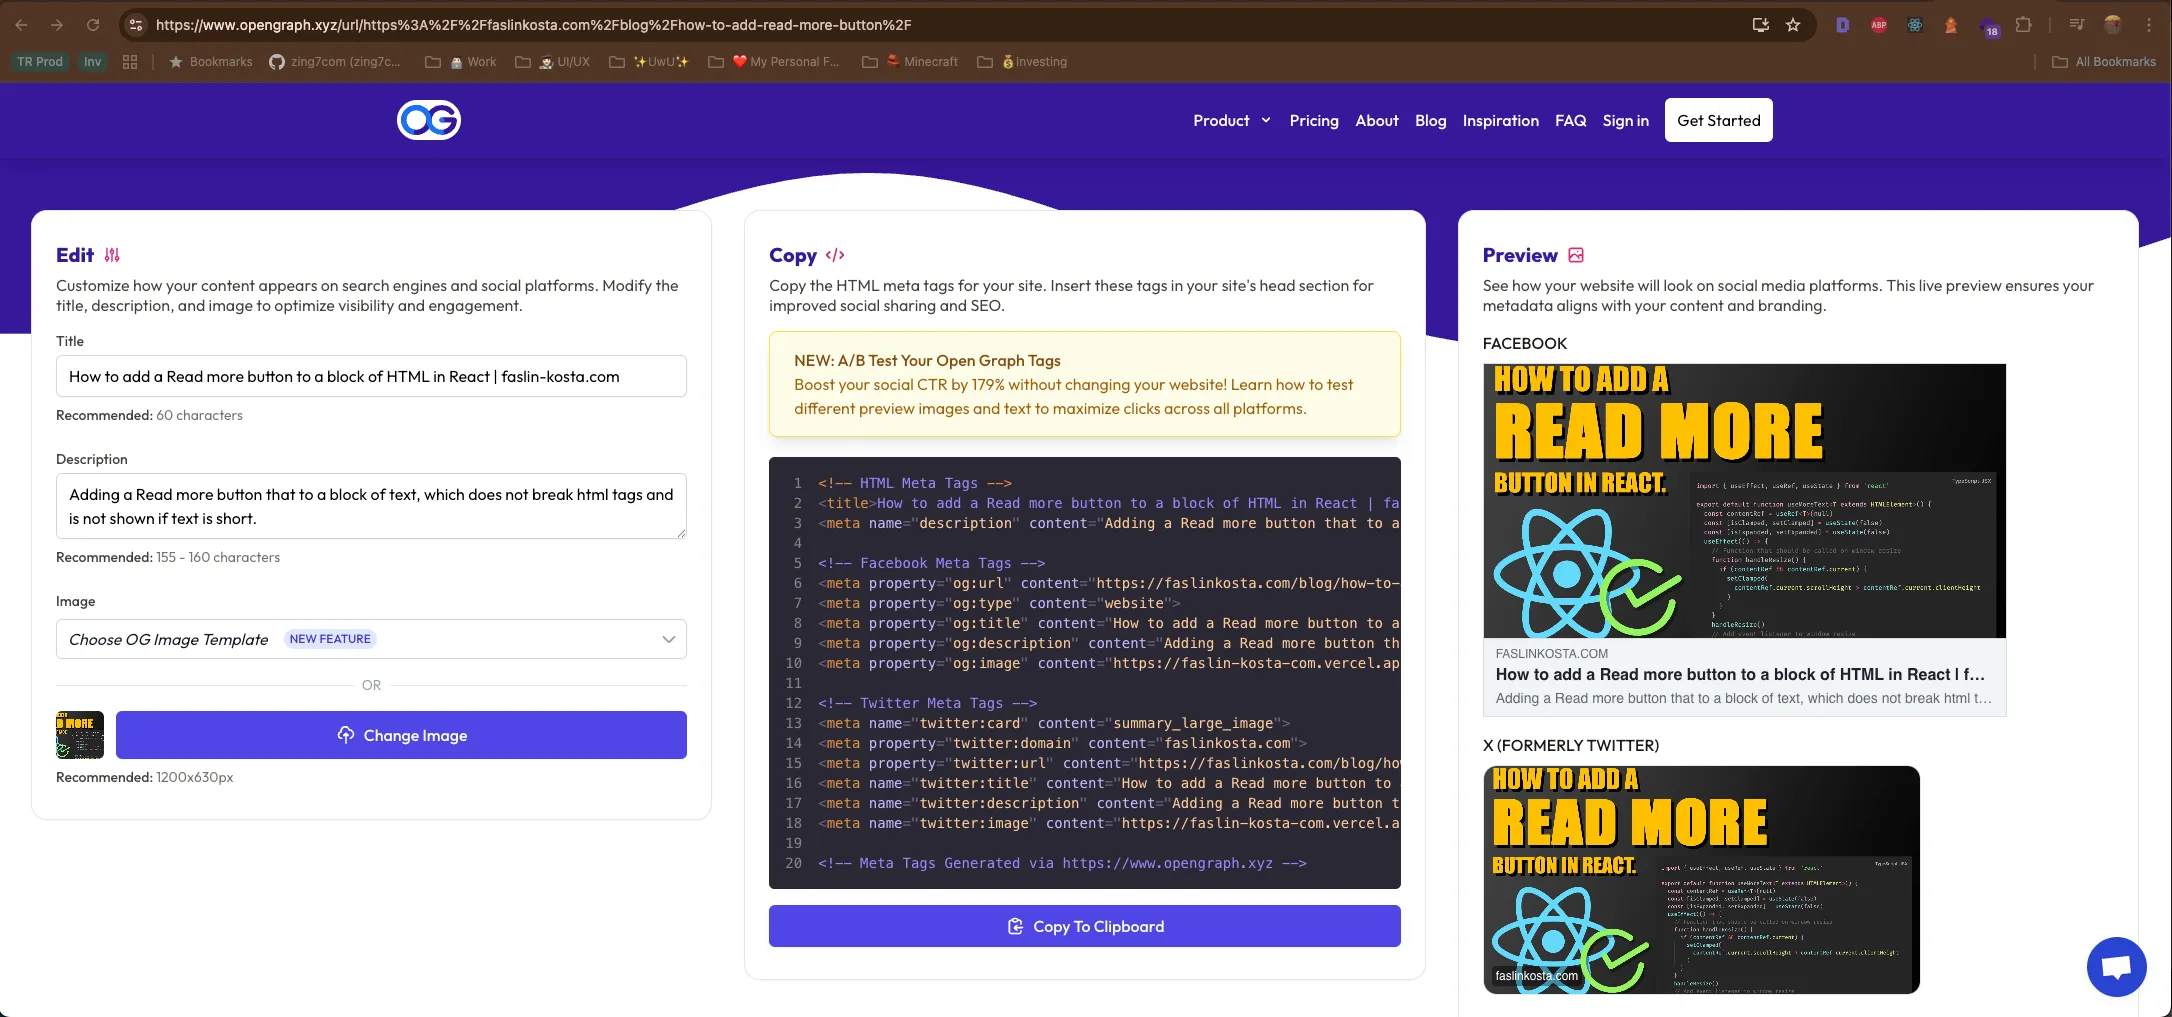Screen dimensions: 2172x1017
Task: Open the Inspiration page
Action: pyautogui.click(x=1500, y=120)
